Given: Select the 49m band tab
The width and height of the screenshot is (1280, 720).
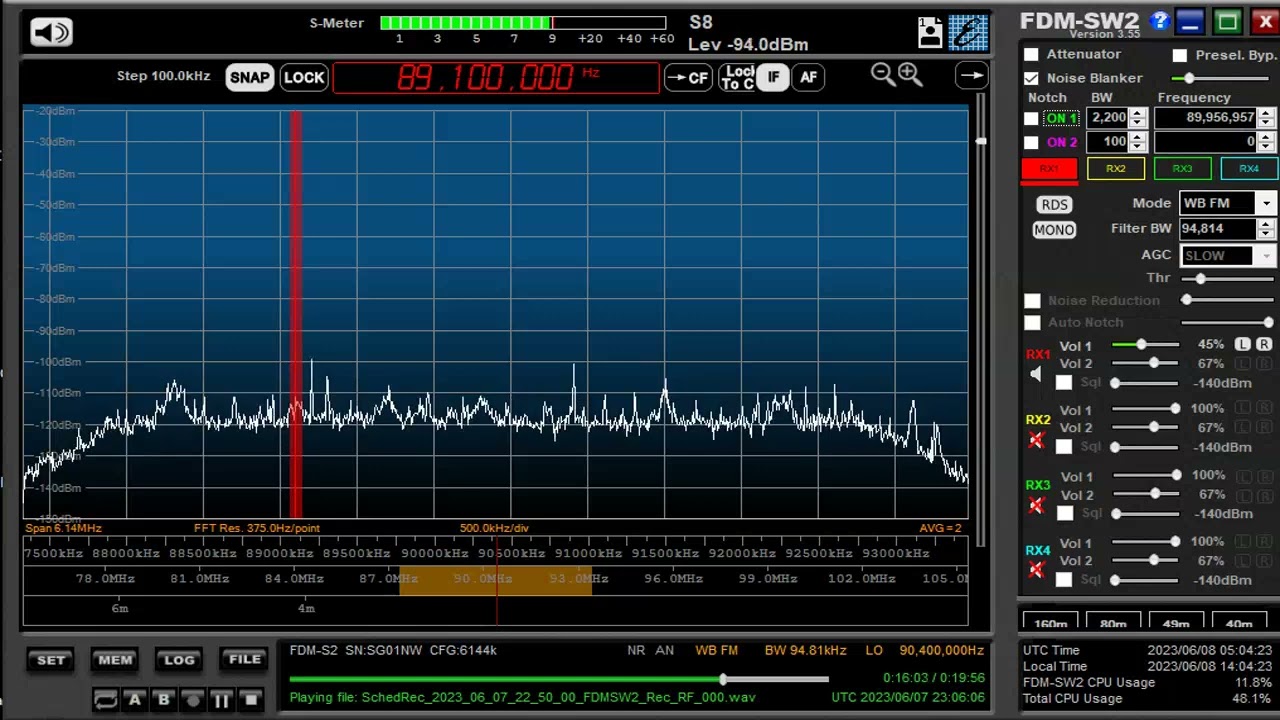Looking at the screenshot, I should coord(1176,622).
